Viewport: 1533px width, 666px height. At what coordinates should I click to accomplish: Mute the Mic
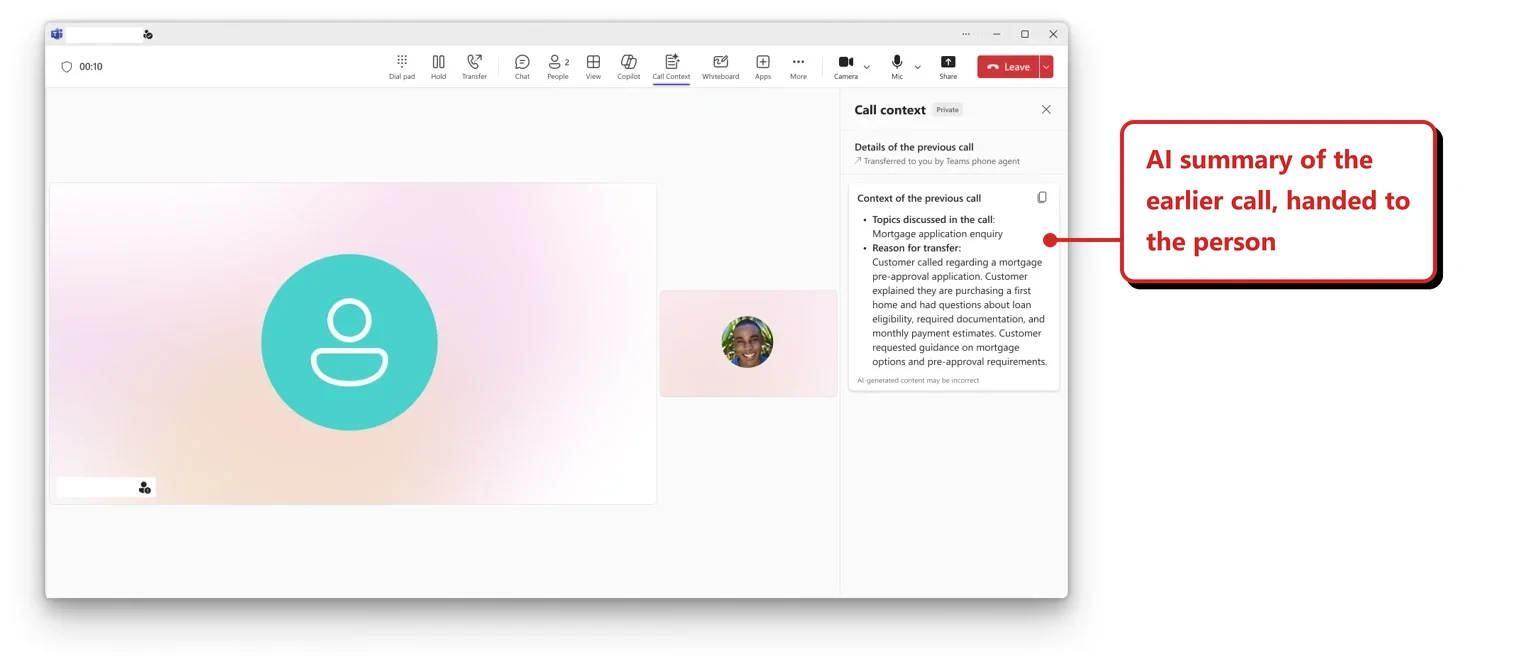pyautogui.click(x=897, y=66)
